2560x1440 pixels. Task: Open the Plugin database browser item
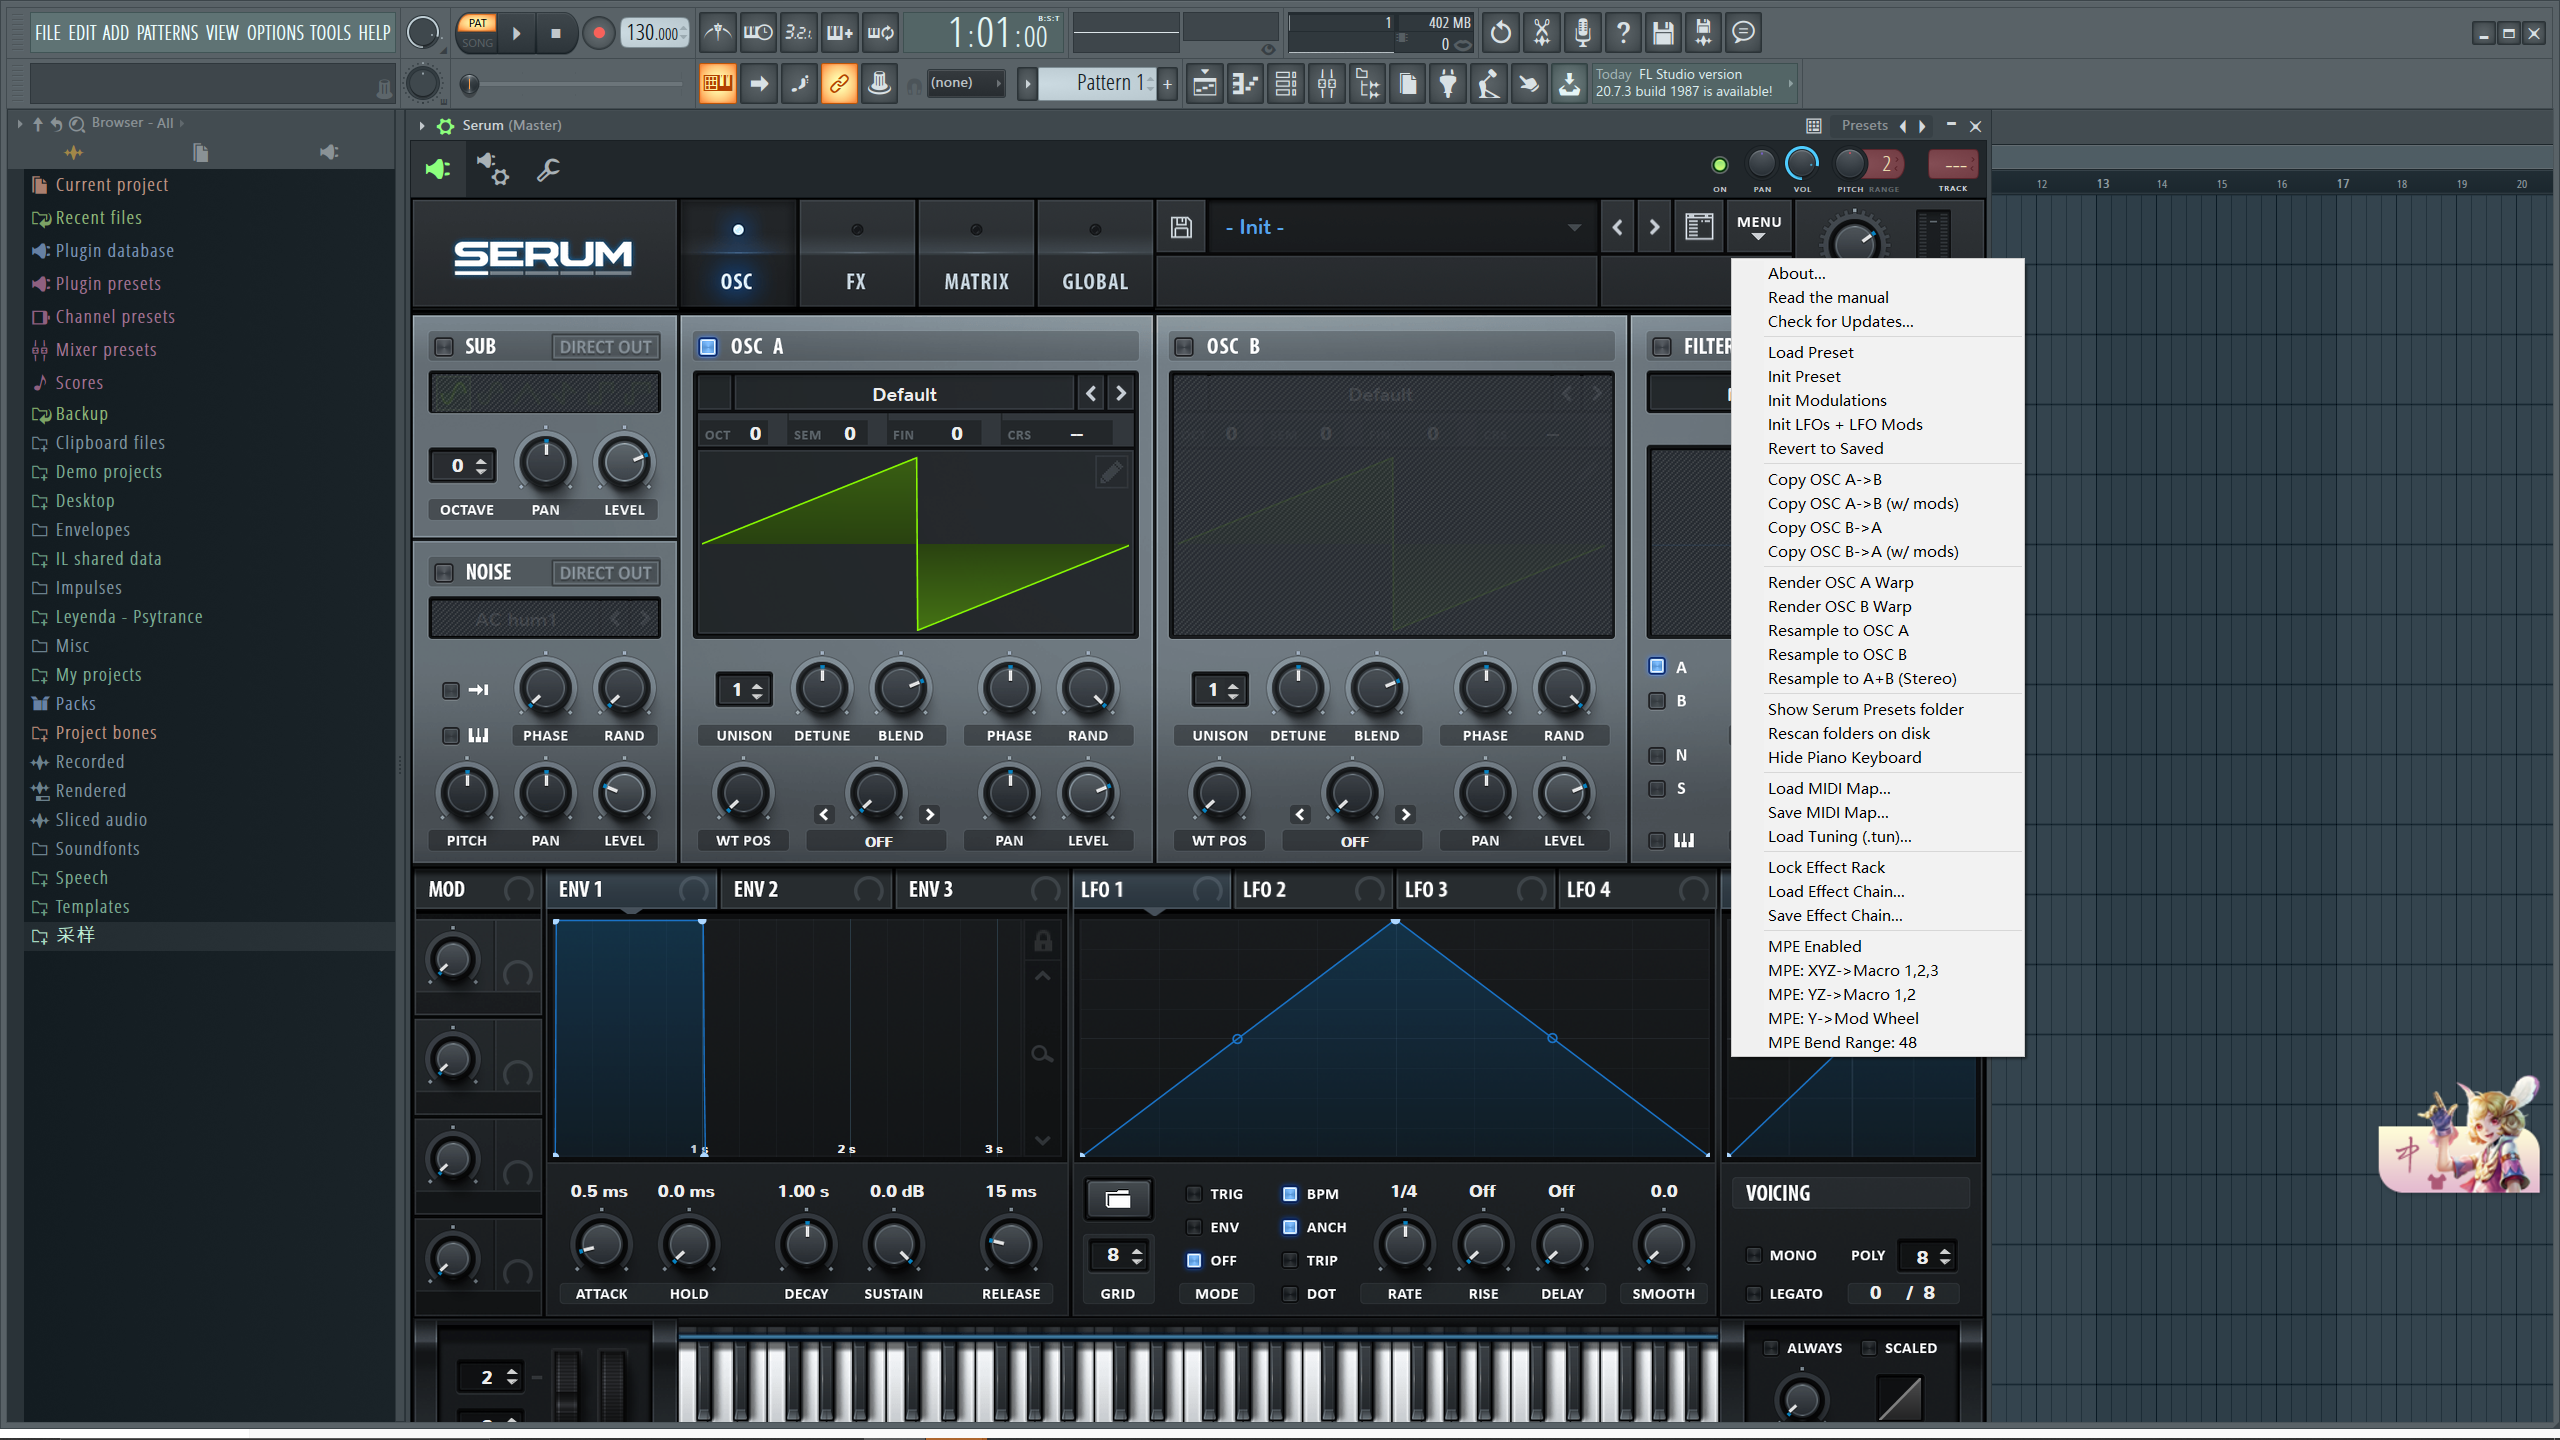tap(114, 251)
